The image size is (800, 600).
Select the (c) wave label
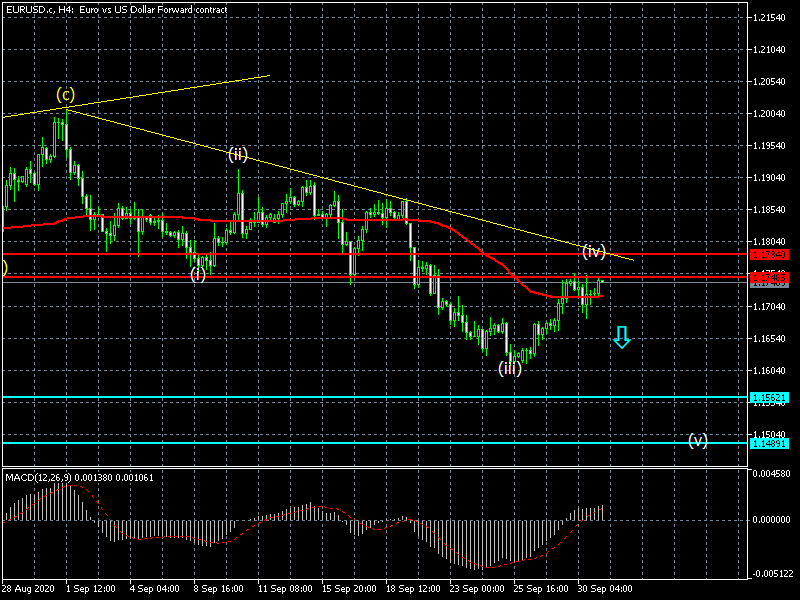(x=65, y=96)
